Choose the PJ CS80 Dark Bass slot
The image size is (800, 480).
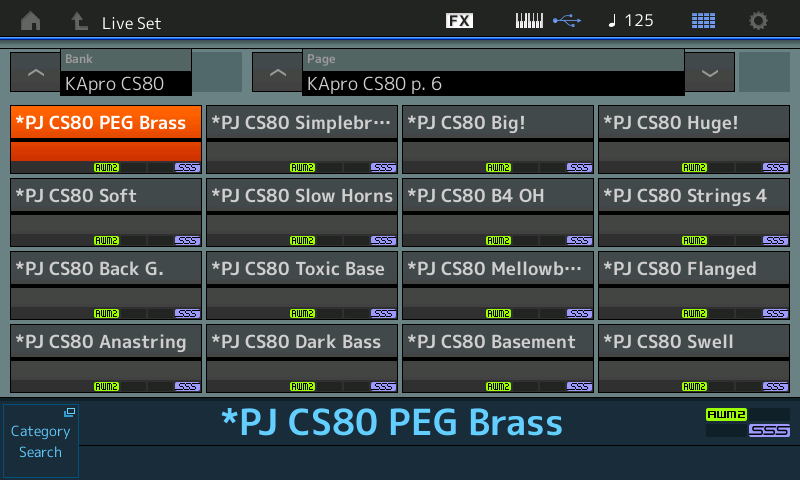tap(302, 358)
